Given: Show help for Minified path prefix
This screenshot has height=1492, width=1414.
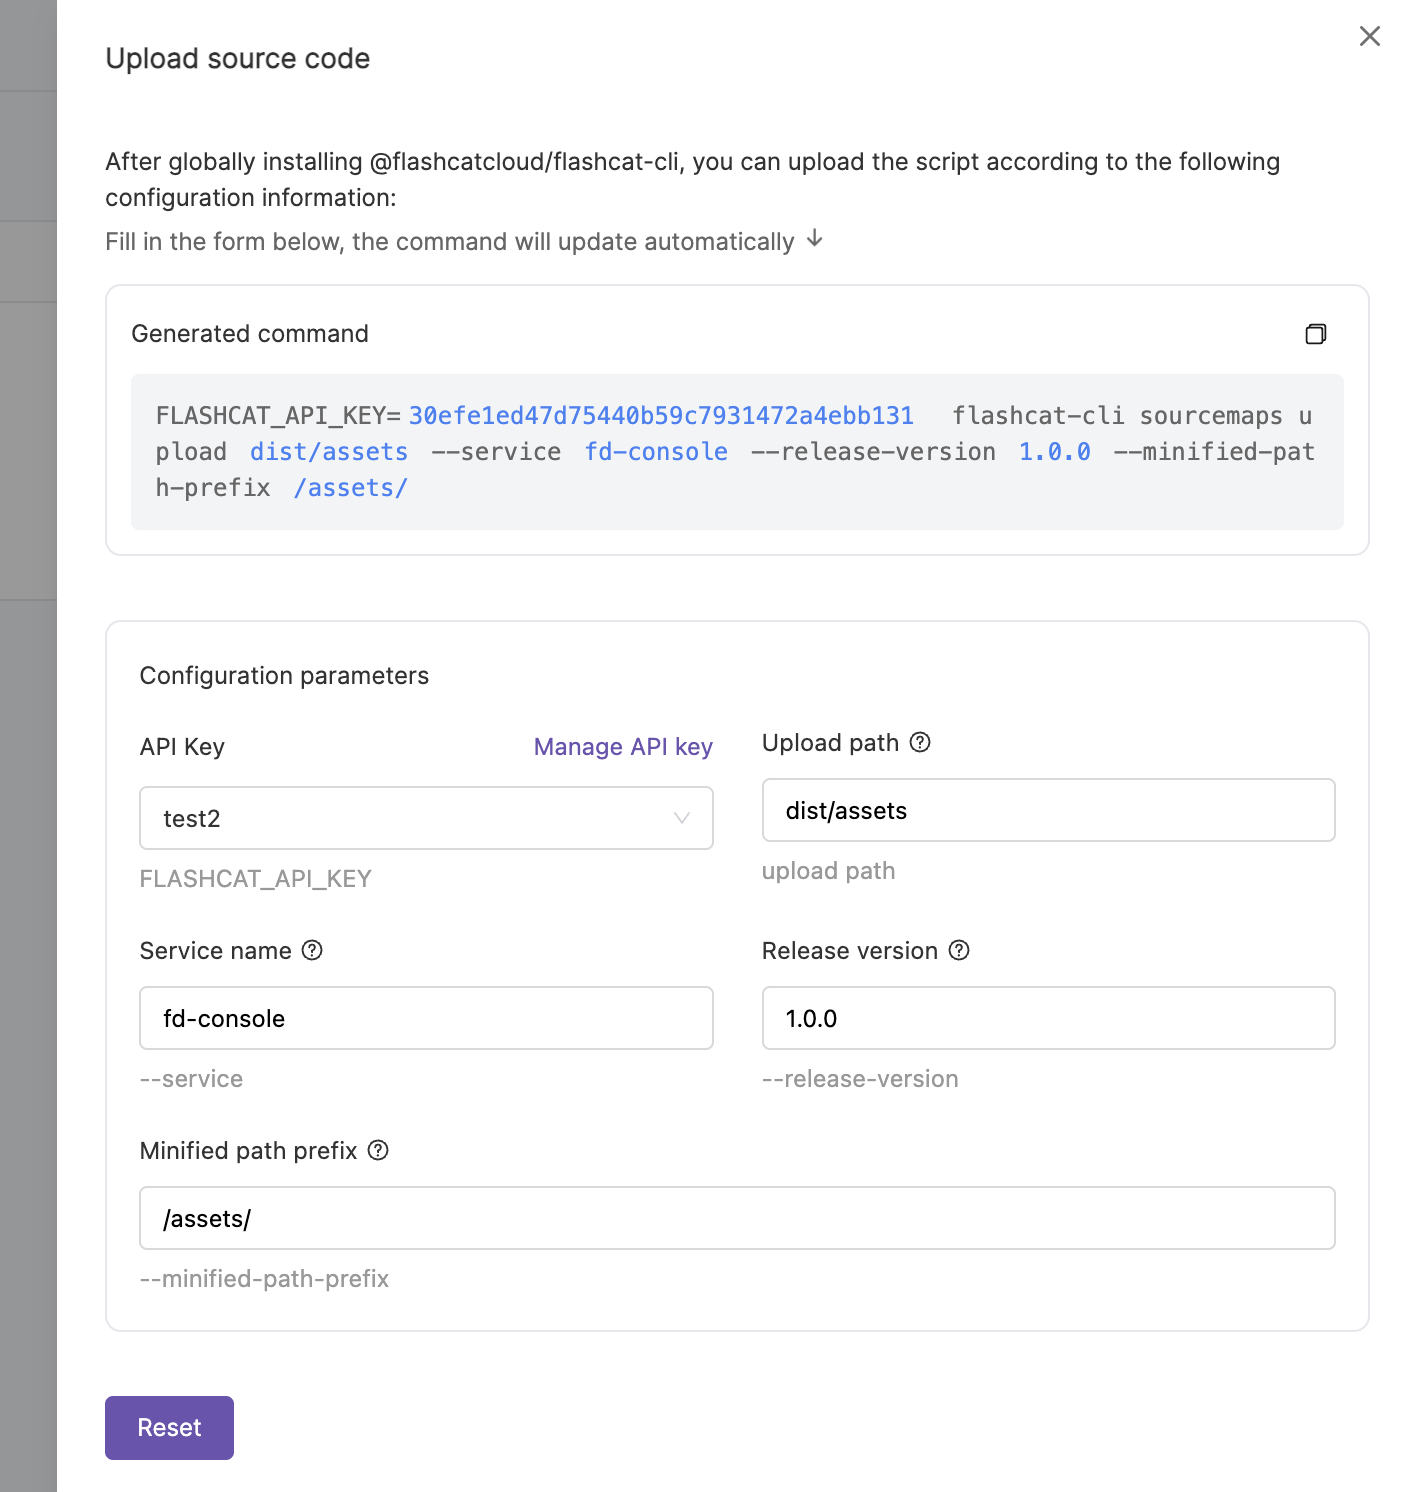Looking at the screenshot, I should click(378, 1150).
